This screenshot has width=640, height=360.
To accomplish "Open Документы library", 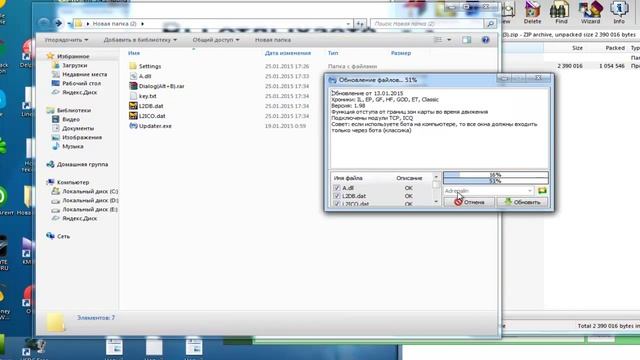I will 78,128.
